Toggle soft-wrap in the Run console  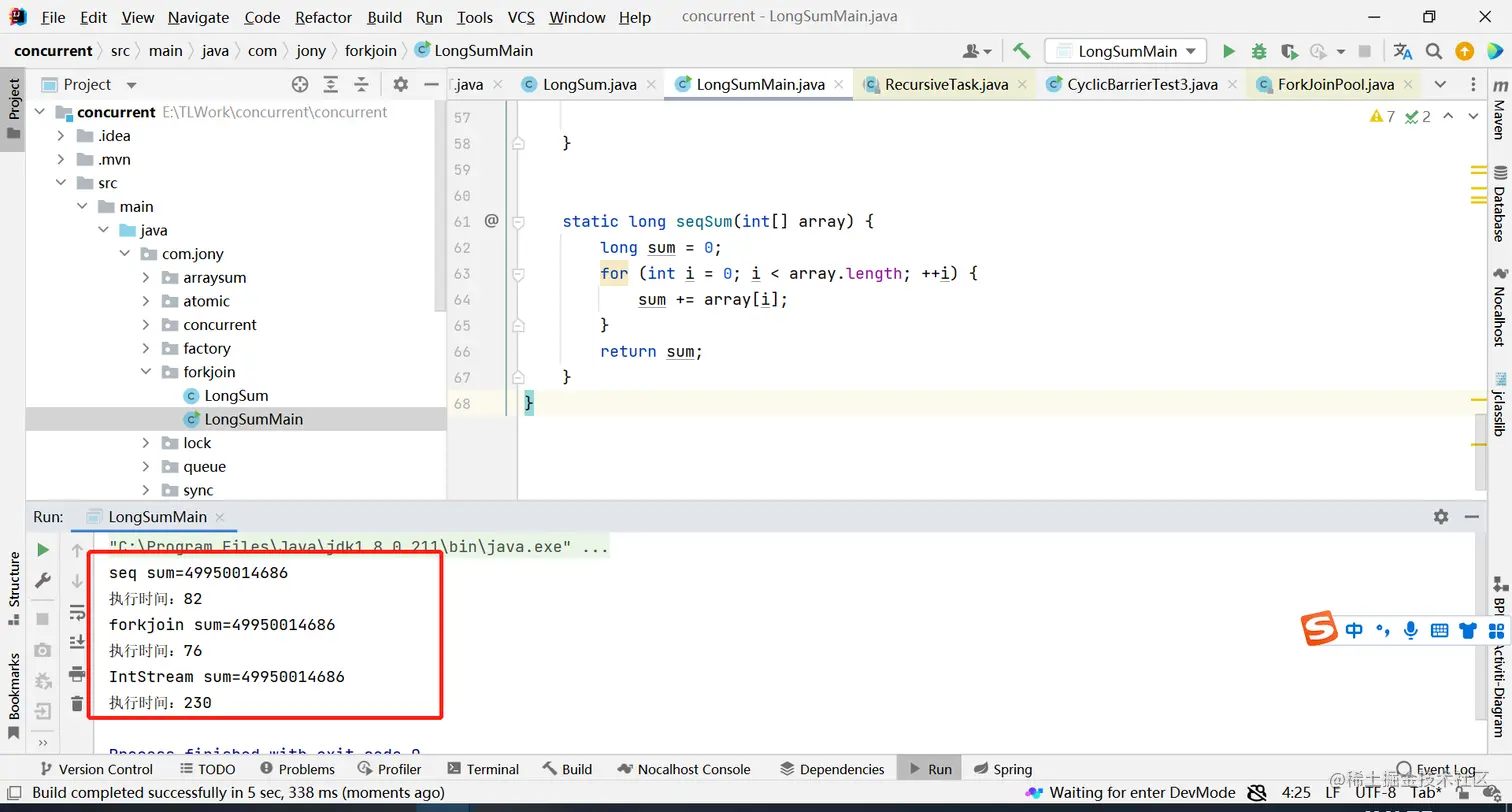tap(77, 612)
